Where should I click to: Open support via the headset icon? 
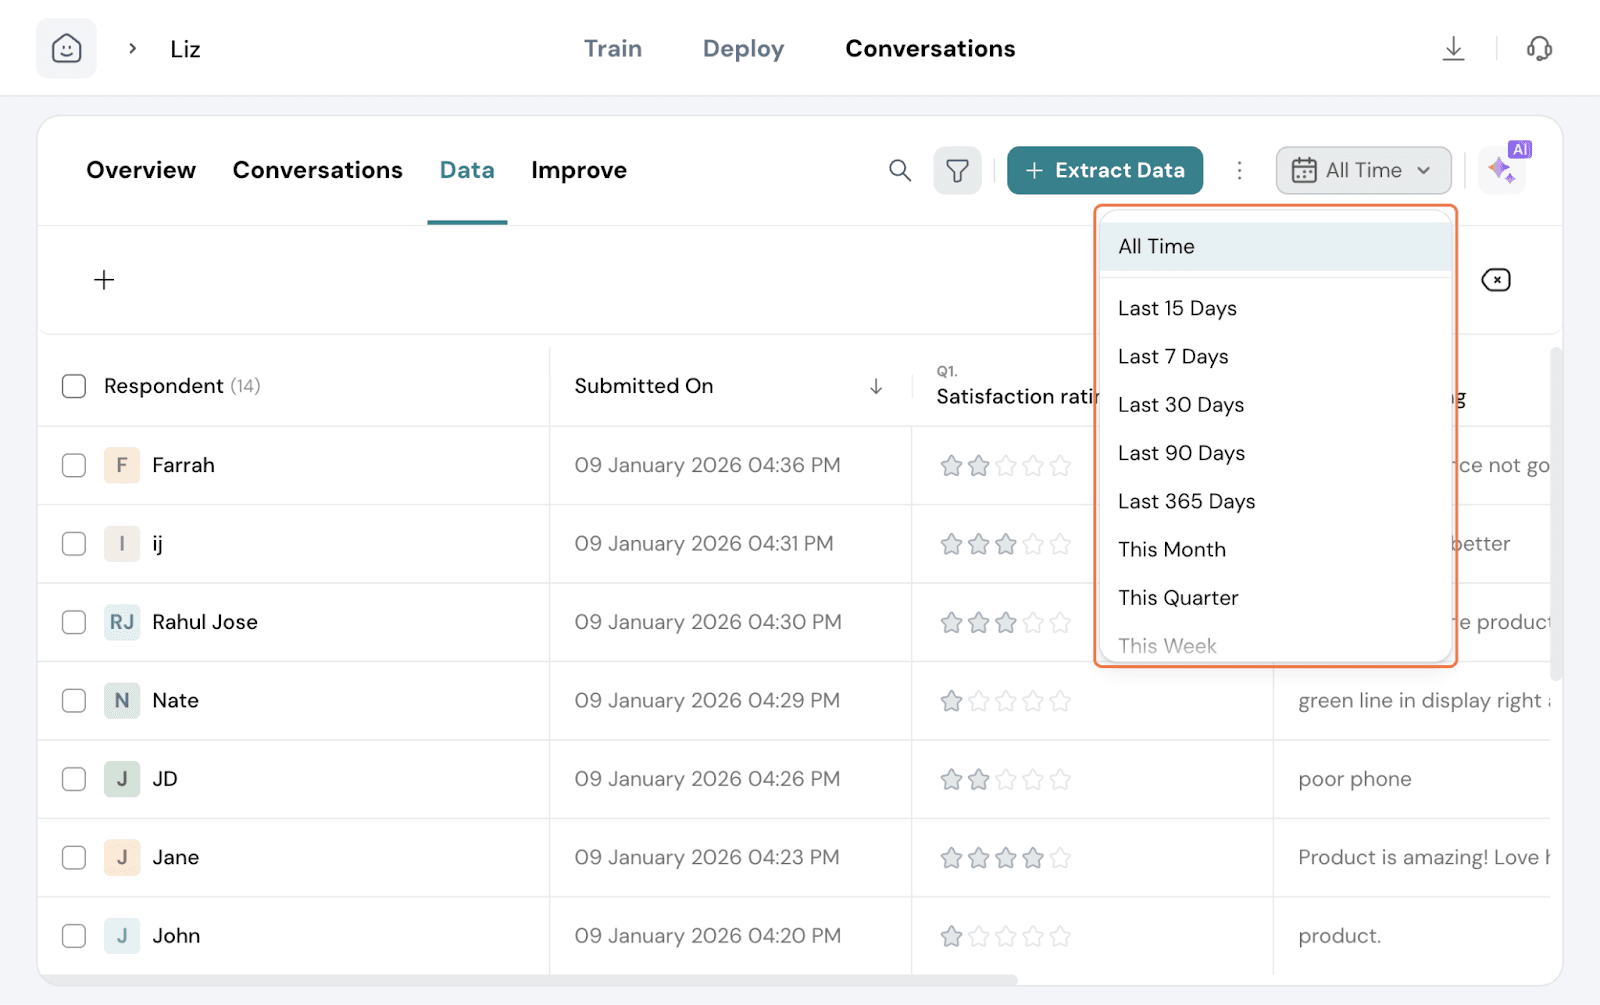point(1539,48)
